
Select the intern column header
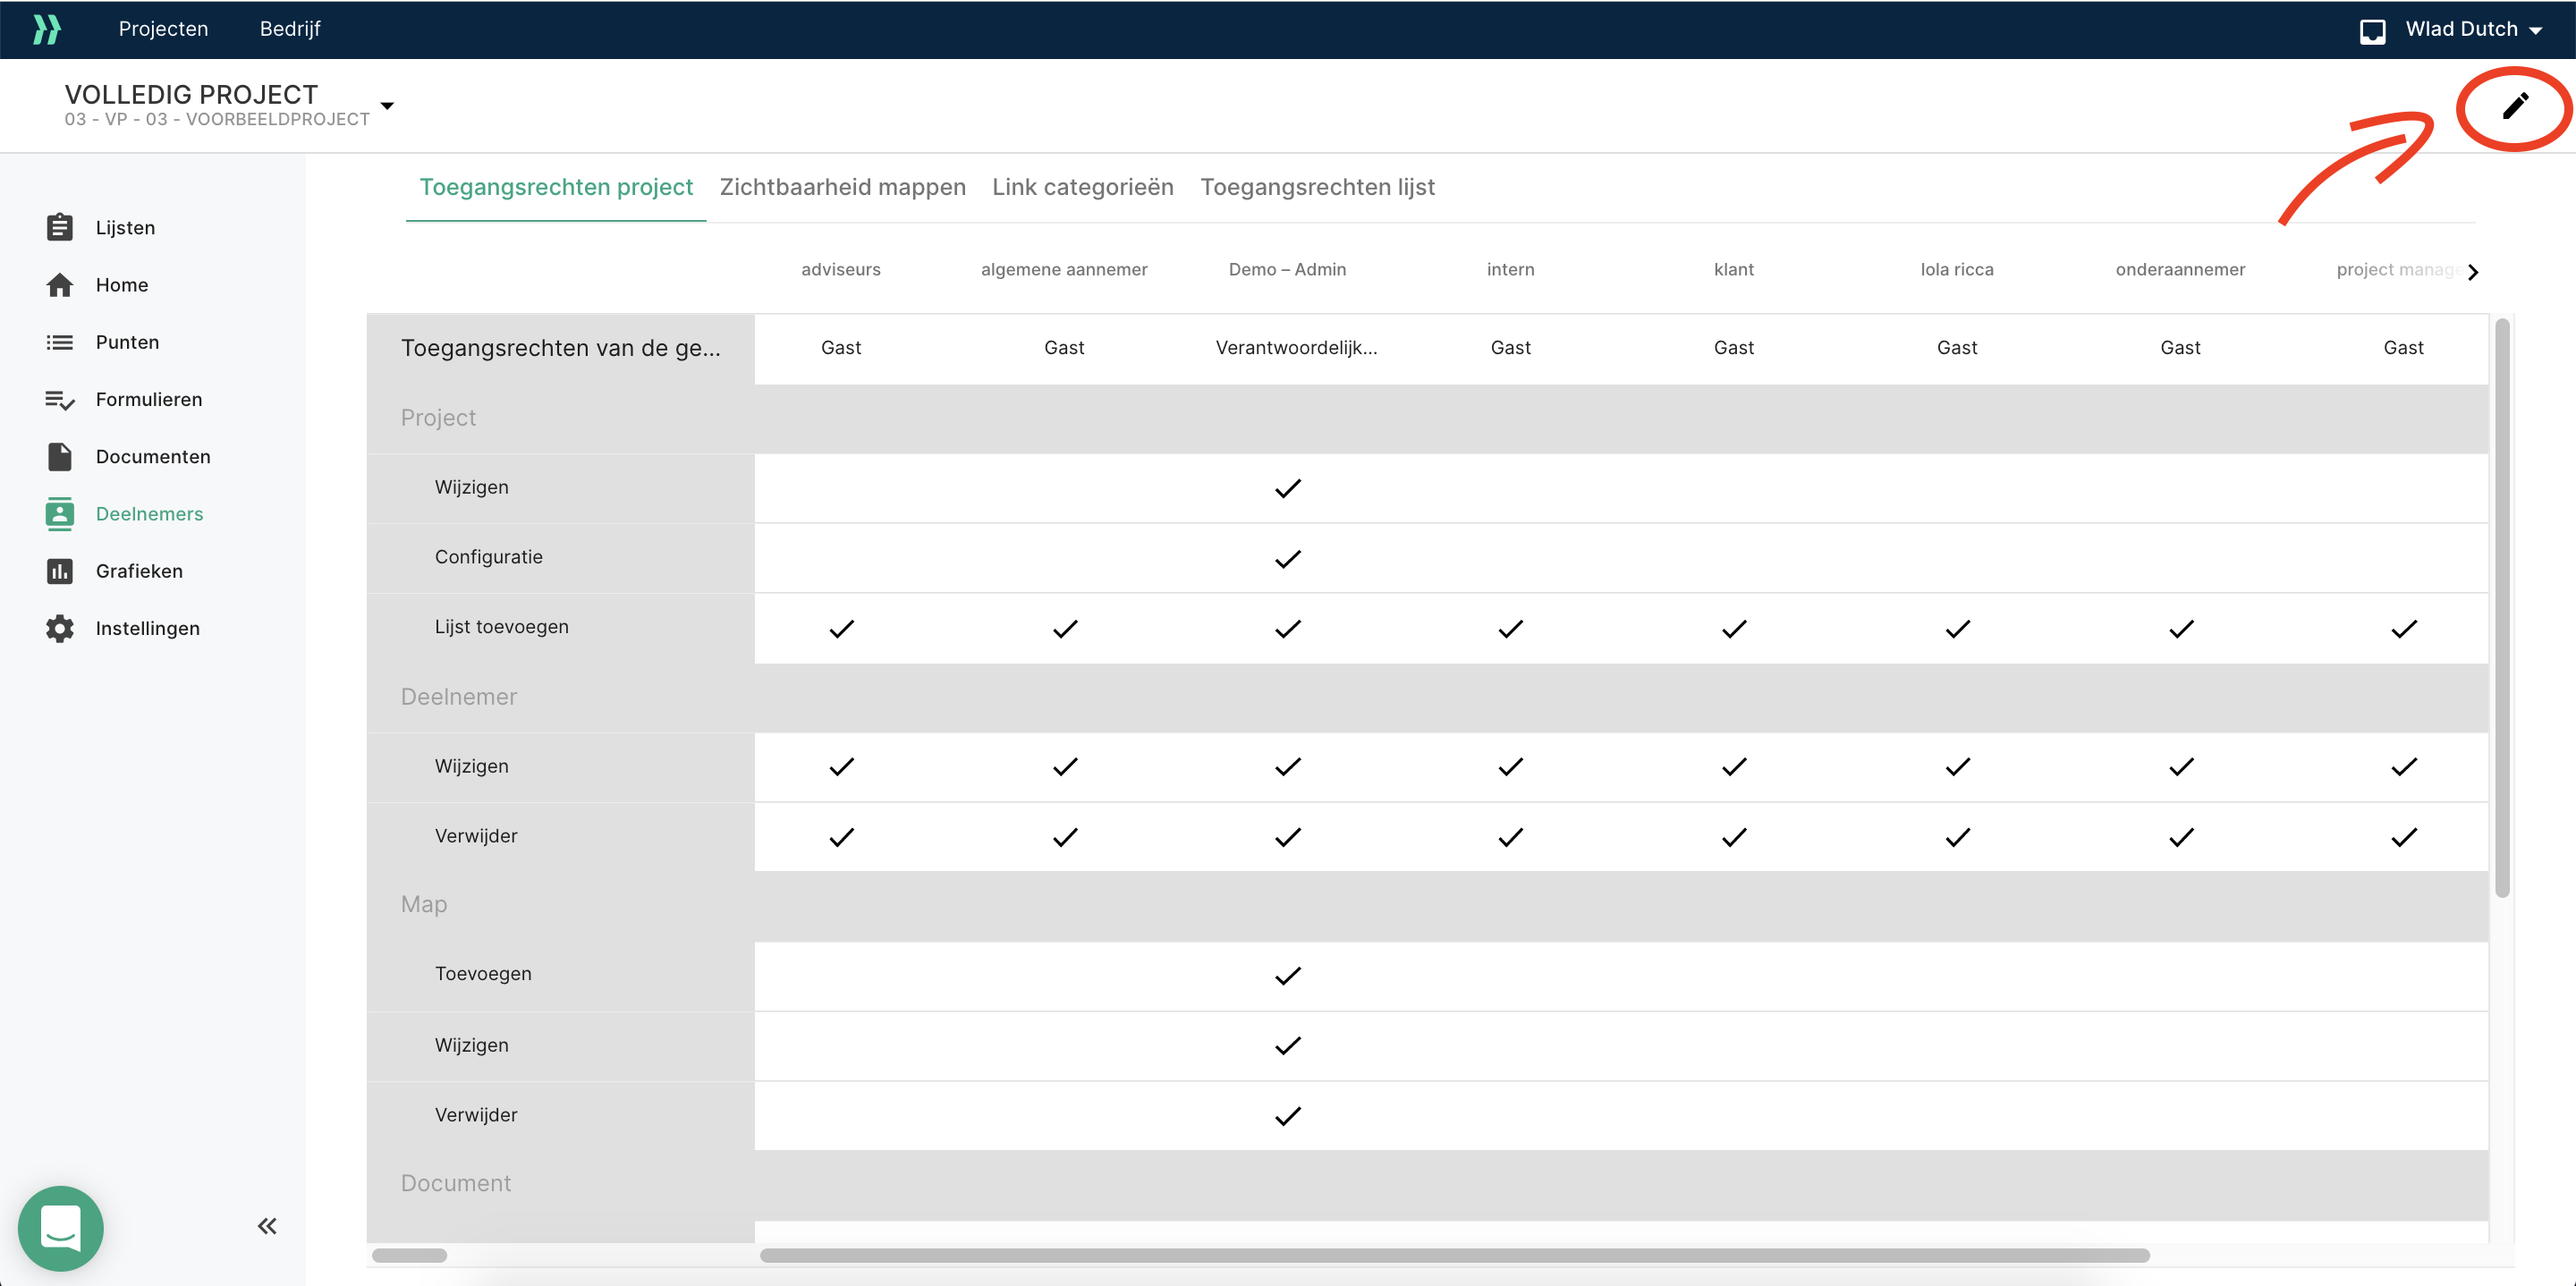point(1510,270)
